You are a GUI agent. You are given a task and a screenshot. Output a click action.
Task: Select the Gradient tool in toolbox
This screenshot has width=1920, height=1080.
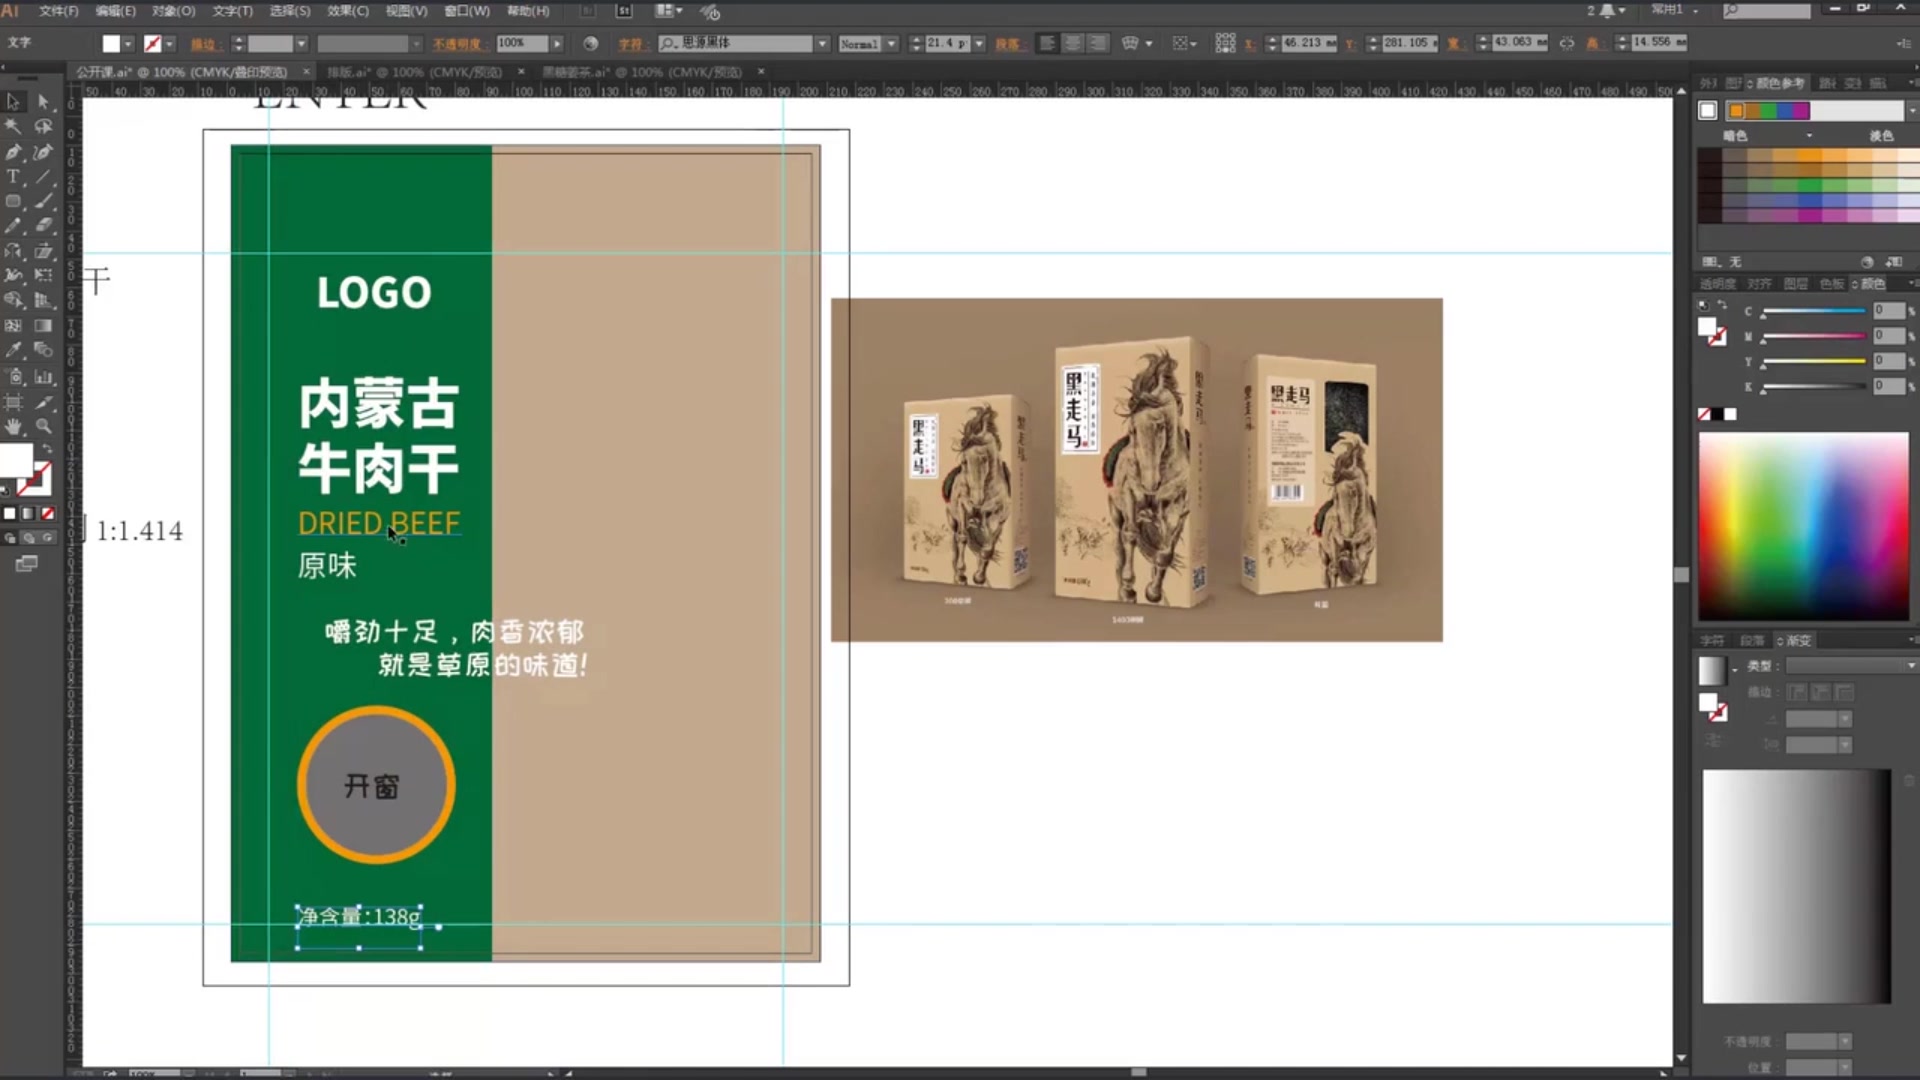[x=43, y=325]
